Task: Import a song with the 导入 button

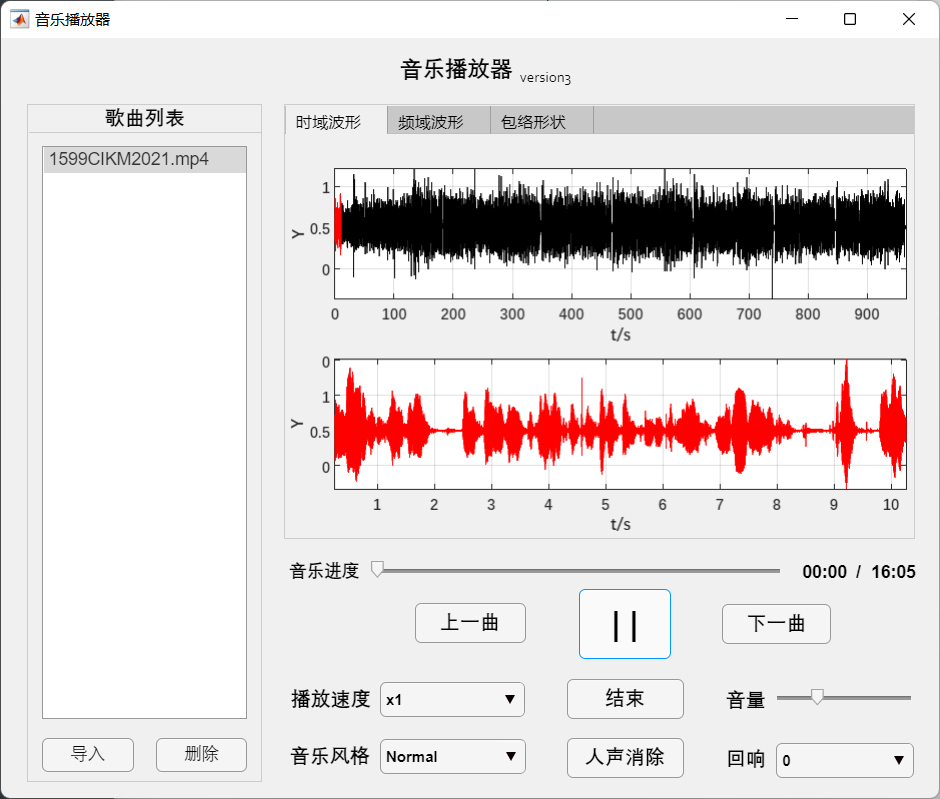Action: [87, 755]
